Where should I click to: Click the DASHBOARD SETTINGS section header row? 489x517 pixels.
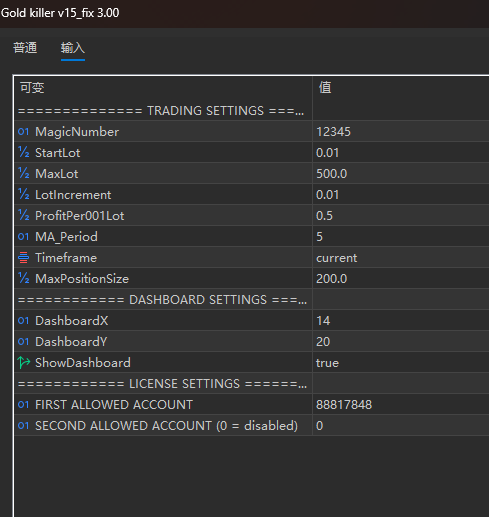coord(163,300)
